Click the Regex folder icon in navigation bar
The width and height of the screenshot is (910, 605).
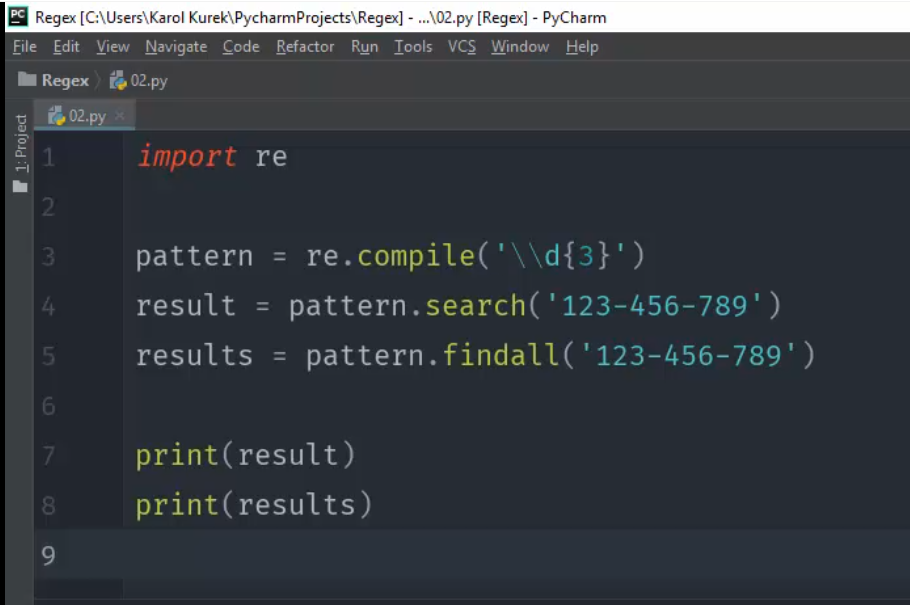click(x=27, y=80)
